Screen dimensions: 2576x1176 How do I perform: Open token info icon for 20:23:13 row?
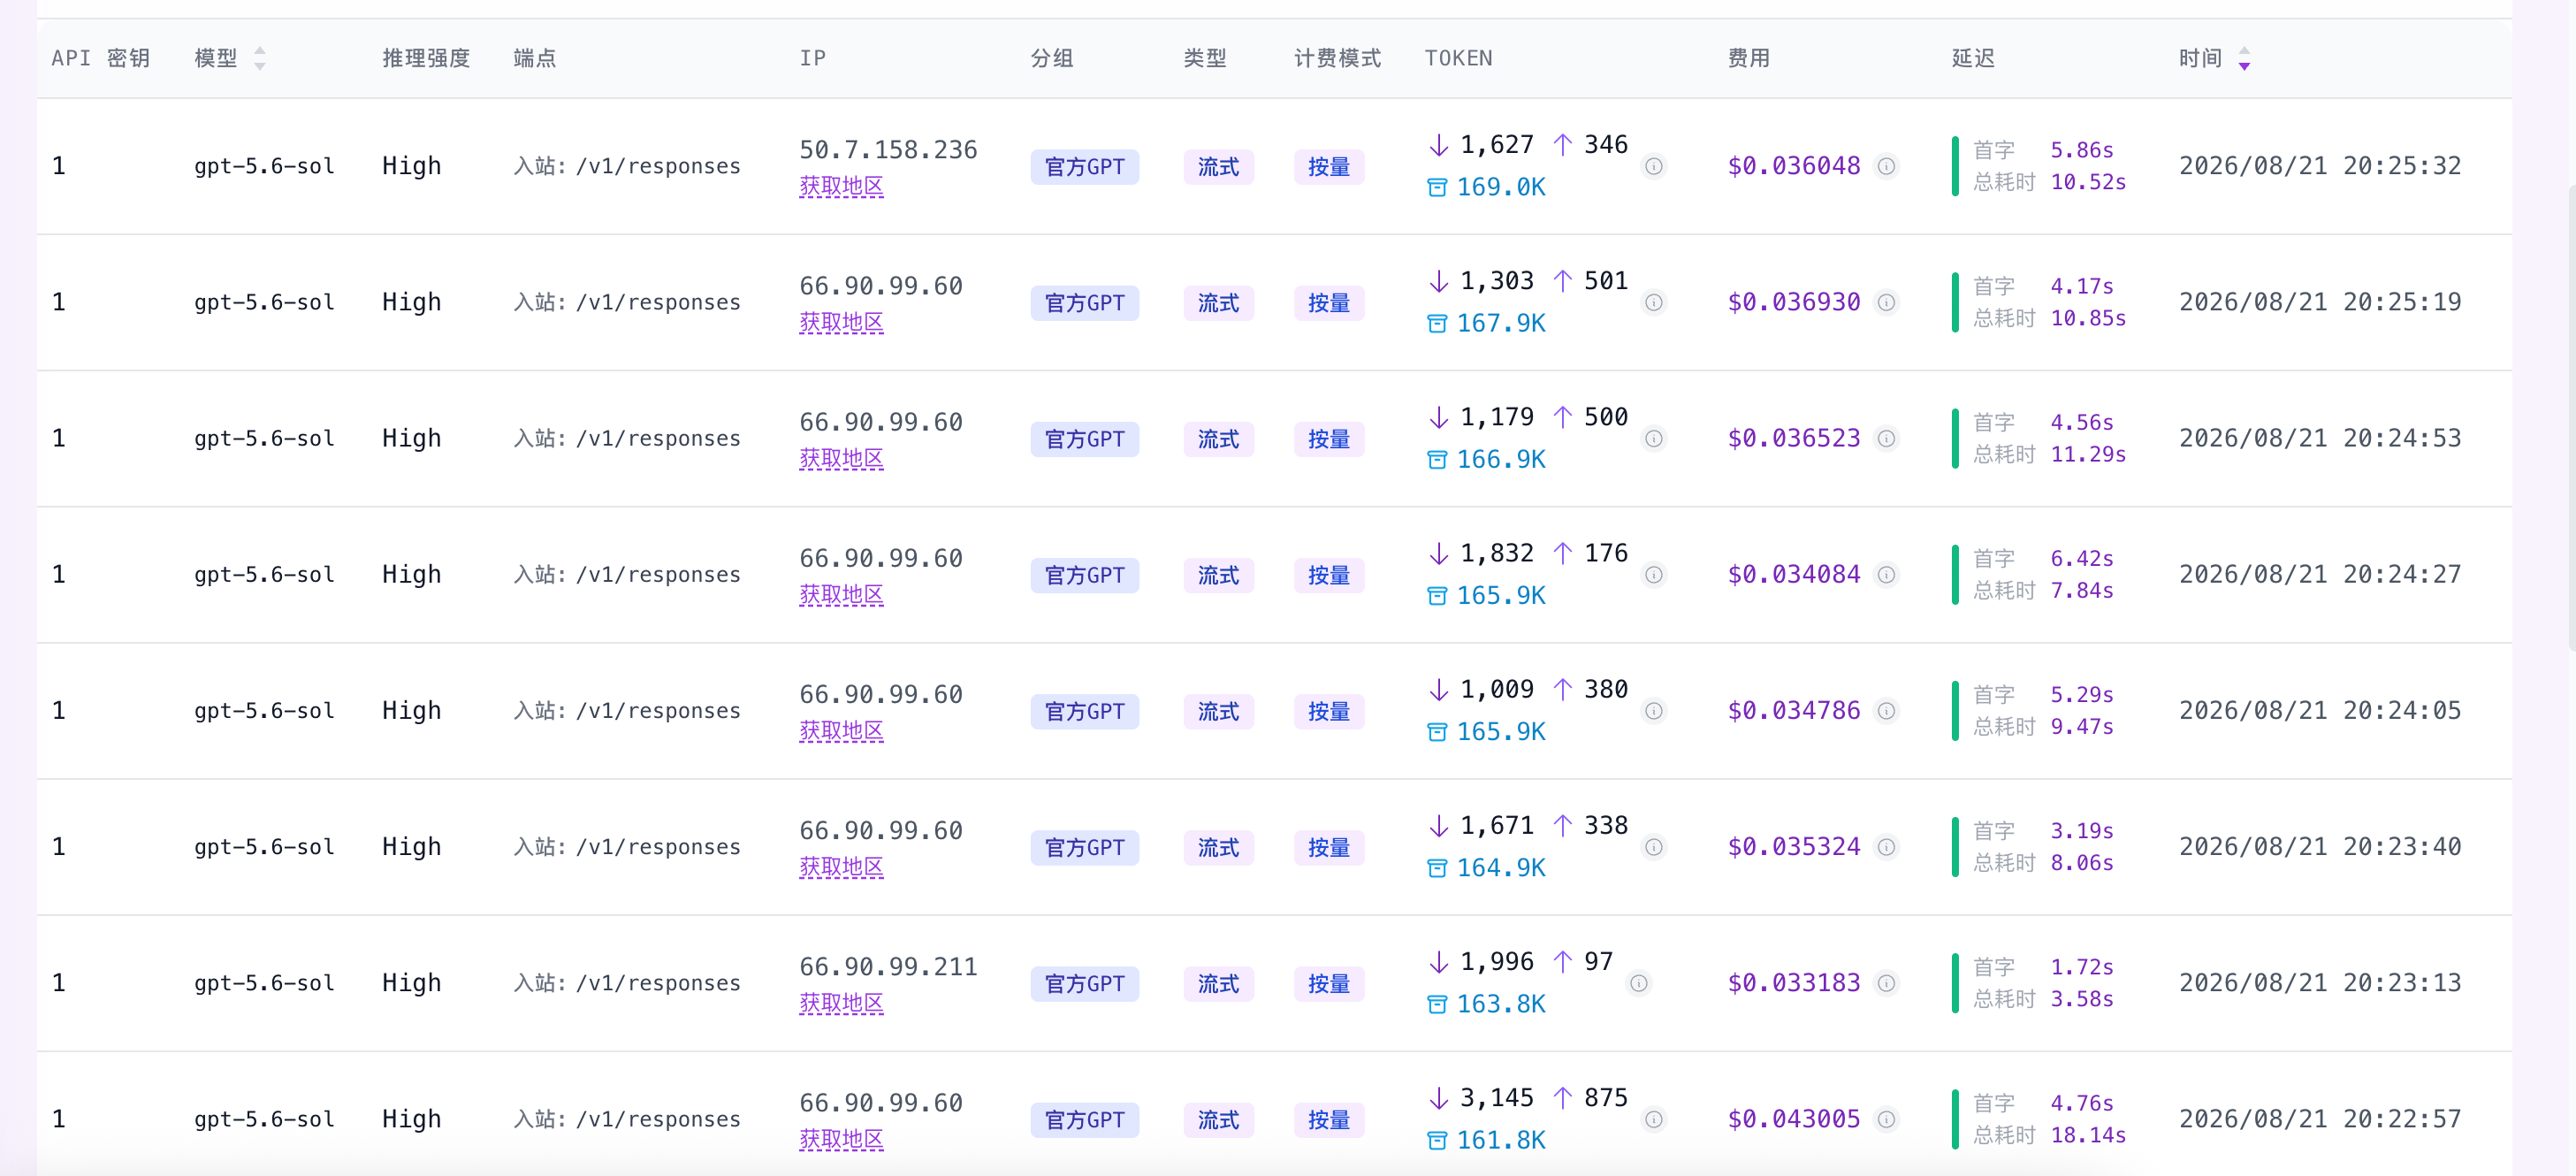point(1638,982)
